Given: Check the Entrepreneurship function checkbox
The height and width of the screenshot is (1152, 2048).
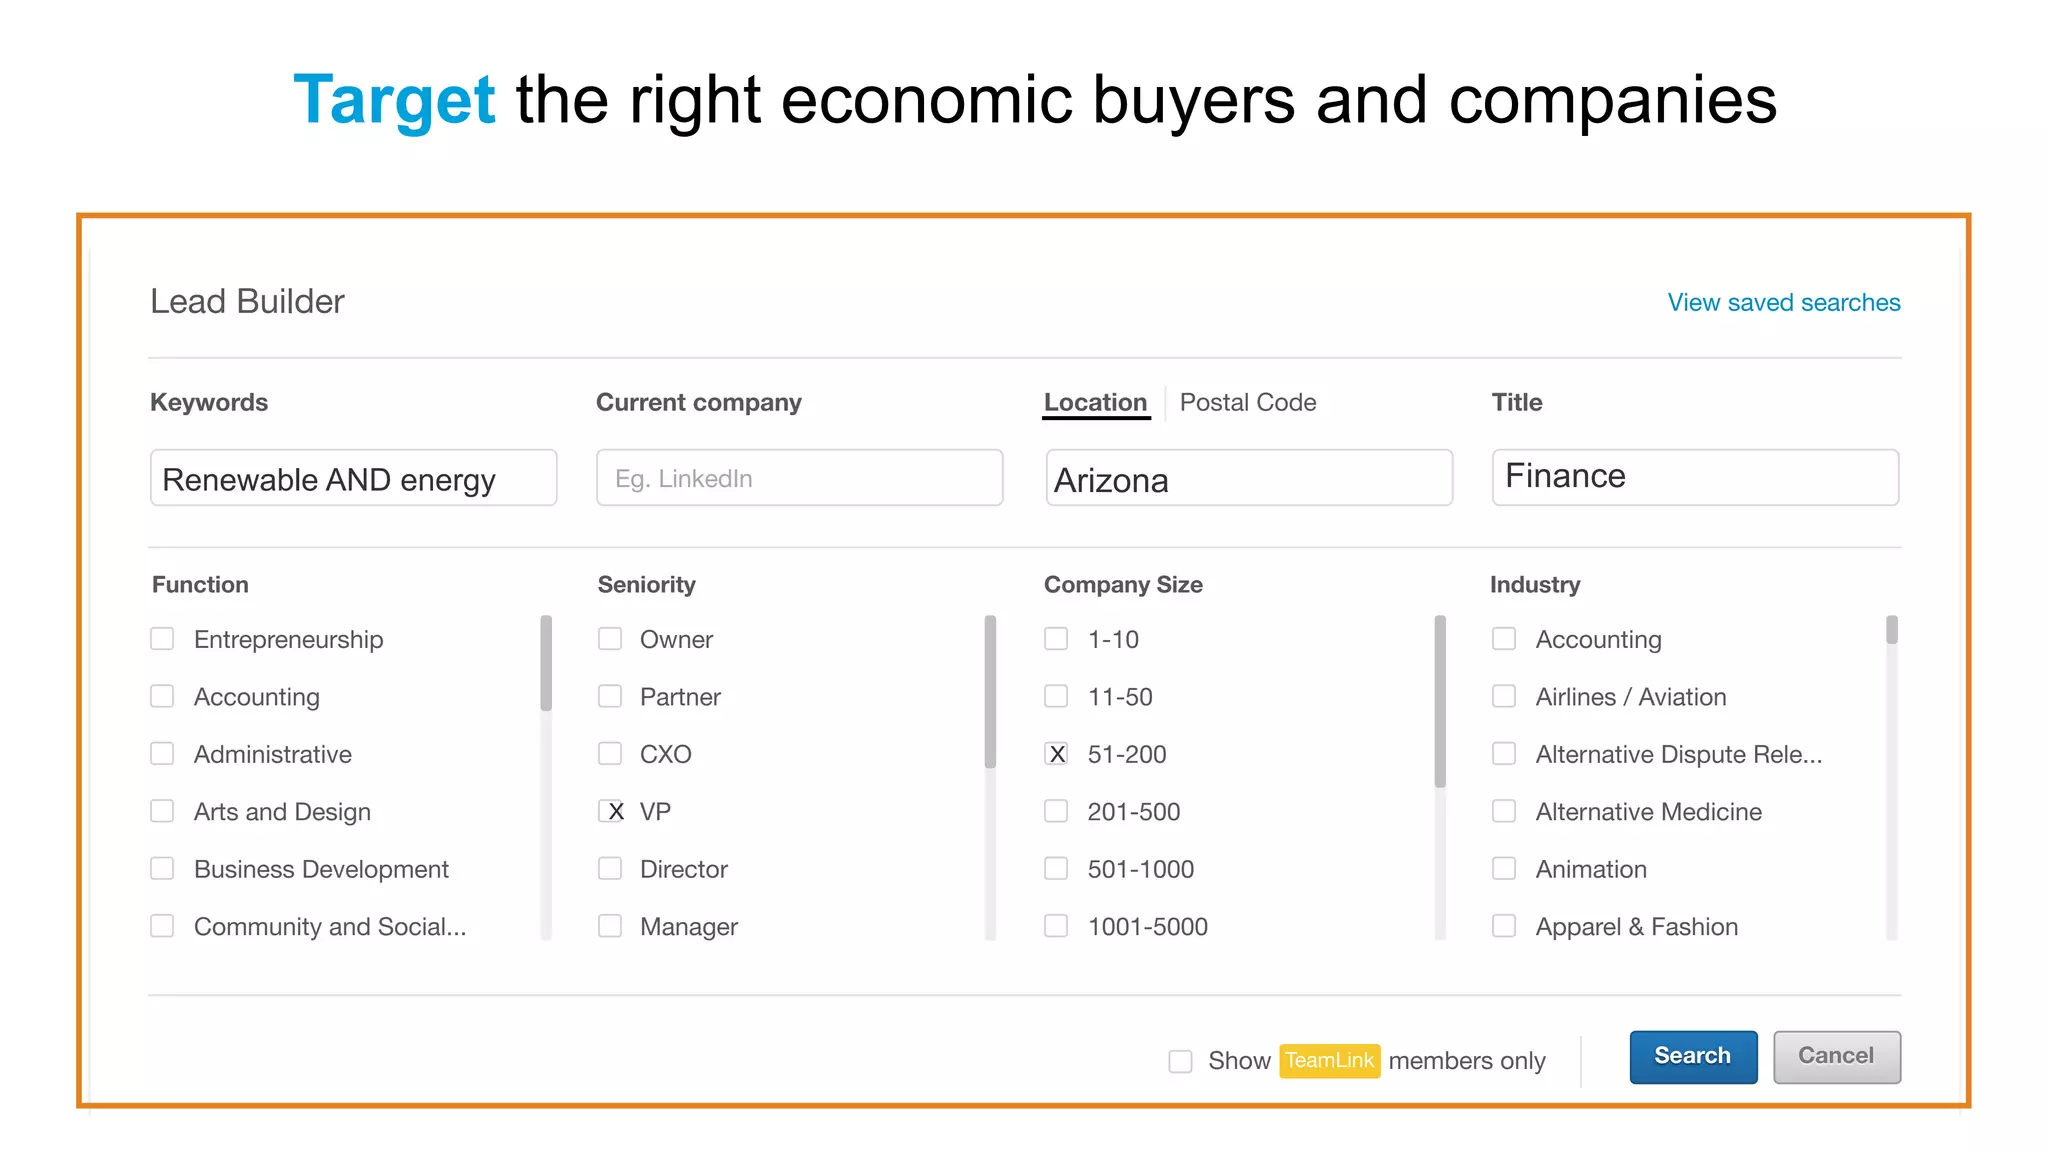Looking at the screenshot, I should pos(162,639).
